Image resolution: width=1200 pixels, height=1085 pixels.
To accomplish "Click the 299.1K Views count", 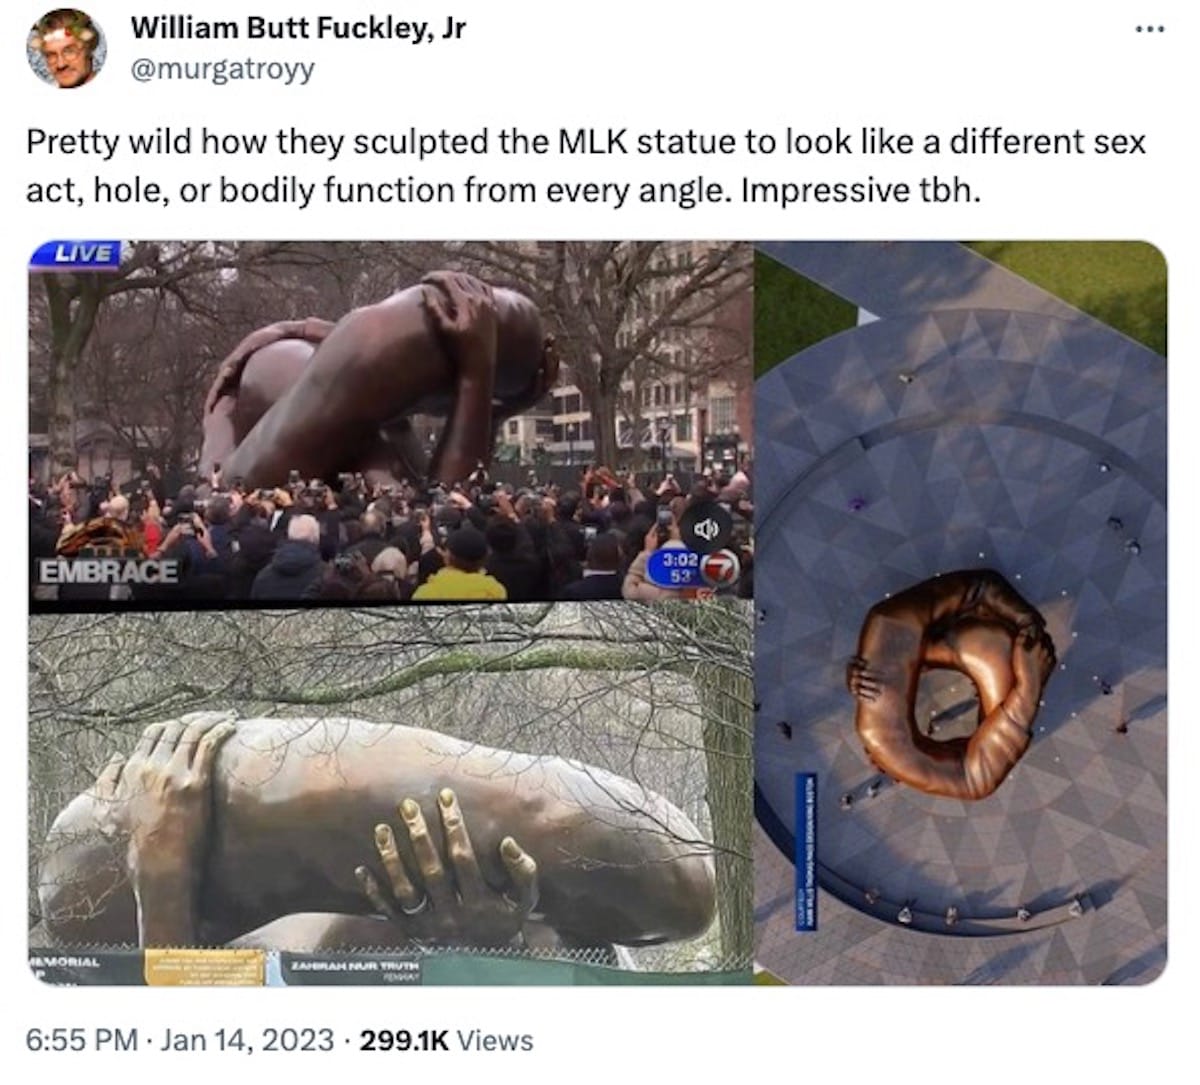I will (x=447, y=1040).
